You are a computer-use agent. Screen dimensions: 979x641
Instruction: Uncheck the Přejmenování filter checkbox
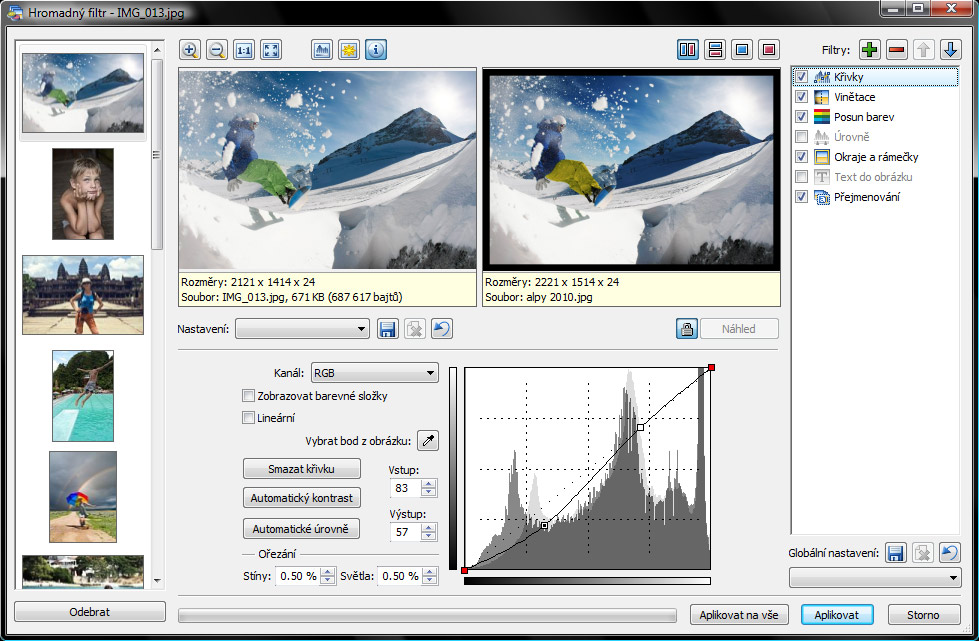tap(802, 197)
